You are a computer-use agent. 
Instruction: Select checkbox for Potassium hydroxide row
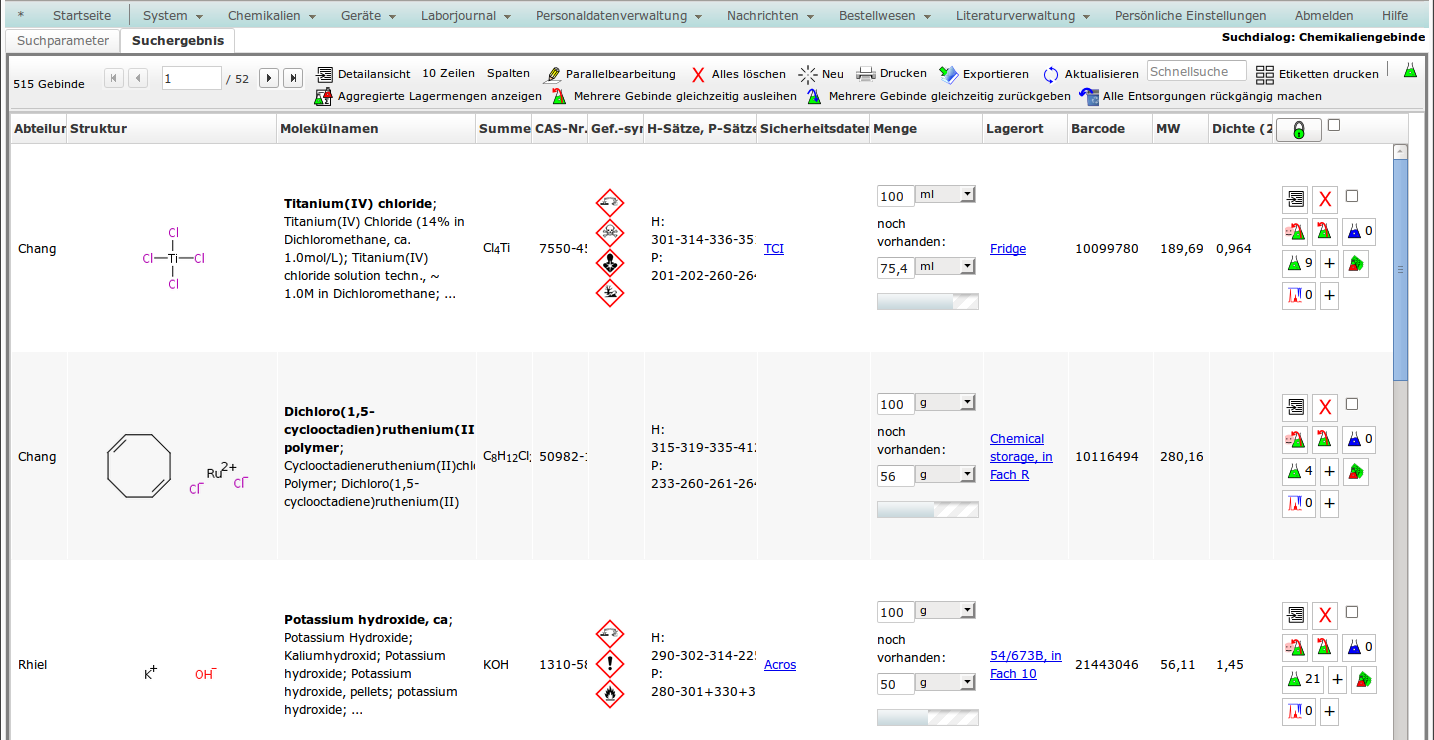1352,612
